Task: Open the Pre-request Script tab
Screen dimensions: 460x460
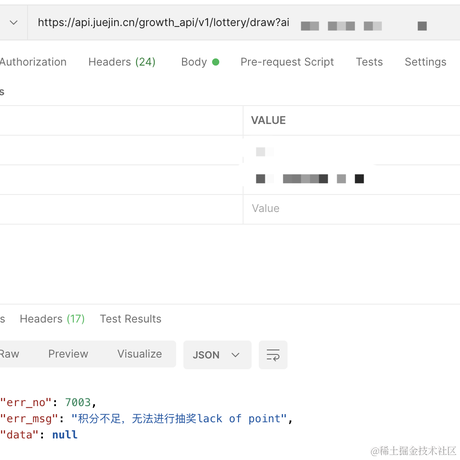Action: [x=287, y=62]
